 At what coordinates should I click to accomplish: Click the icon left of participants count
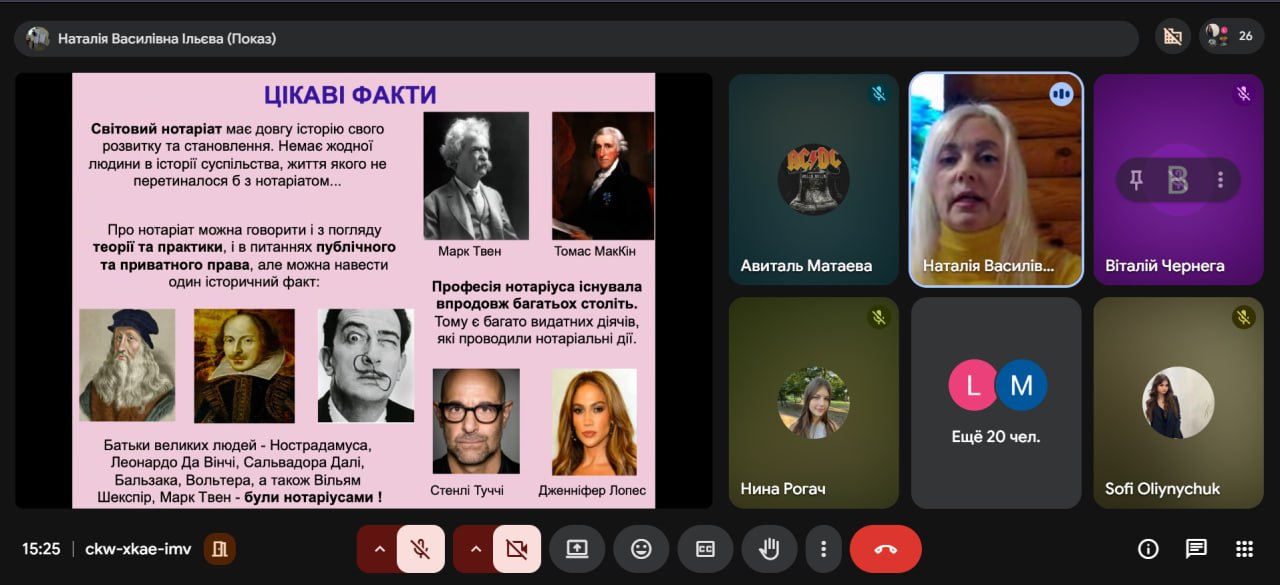(x=1173, y=37)
